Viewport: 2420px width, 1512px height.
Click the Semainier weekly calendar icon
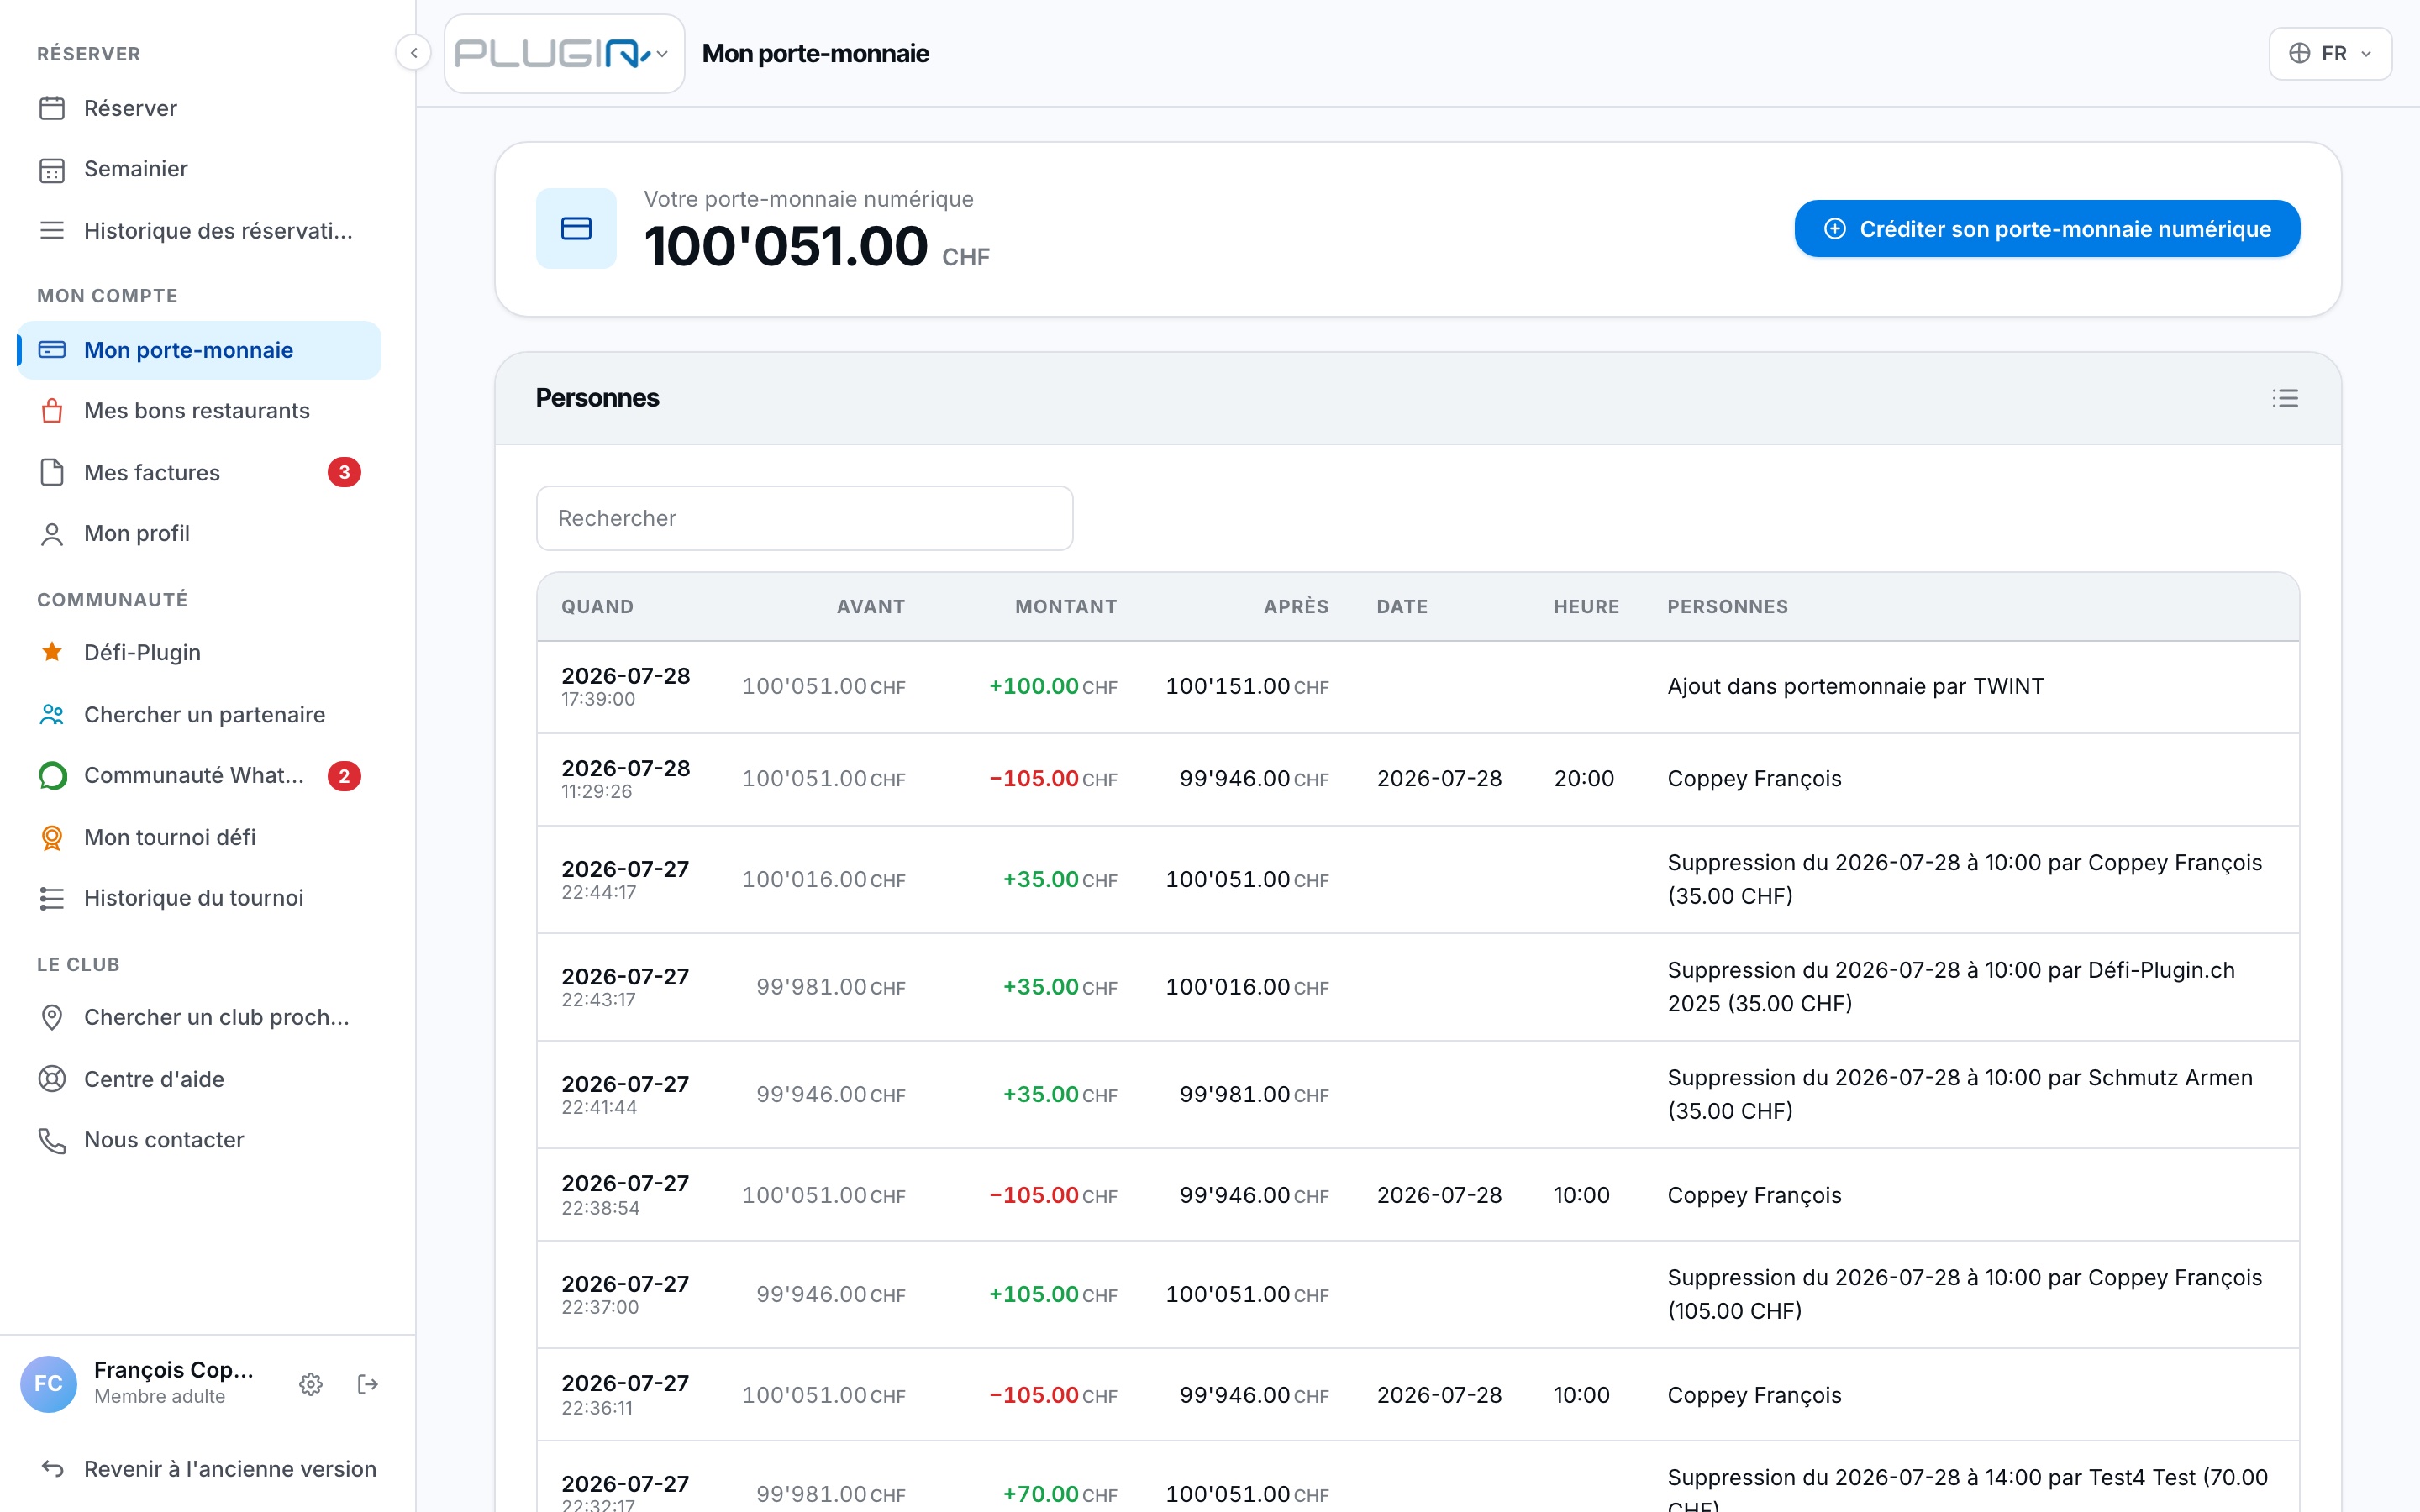point(52,169)
